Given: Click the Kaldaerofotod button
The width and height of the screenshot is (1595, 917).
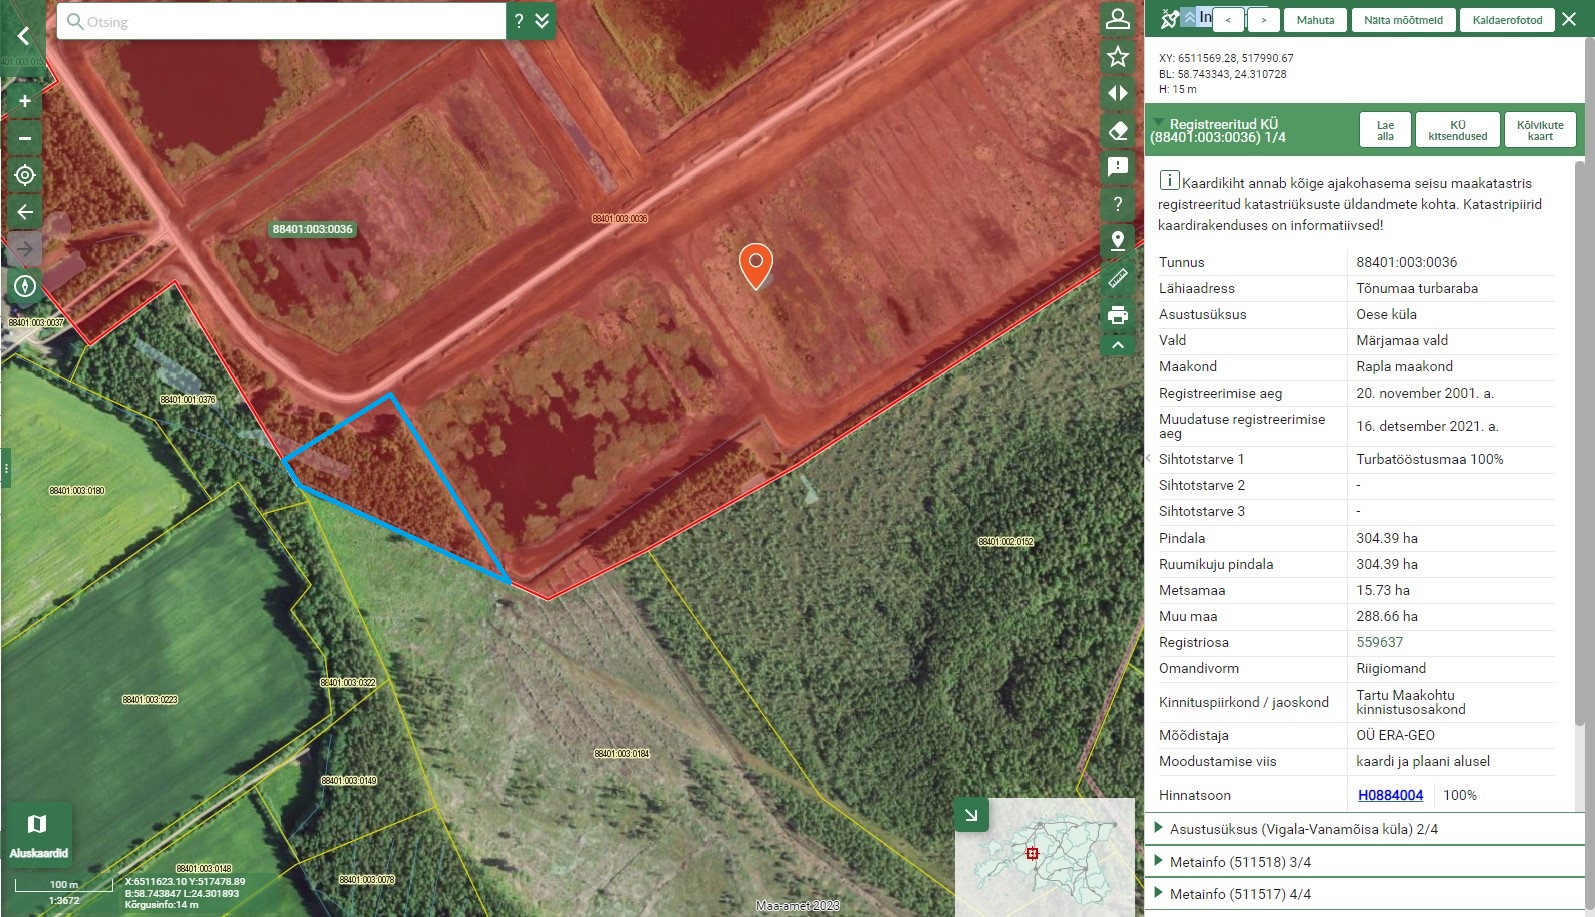Looking at the screenshot, I should pos(1507,20).
